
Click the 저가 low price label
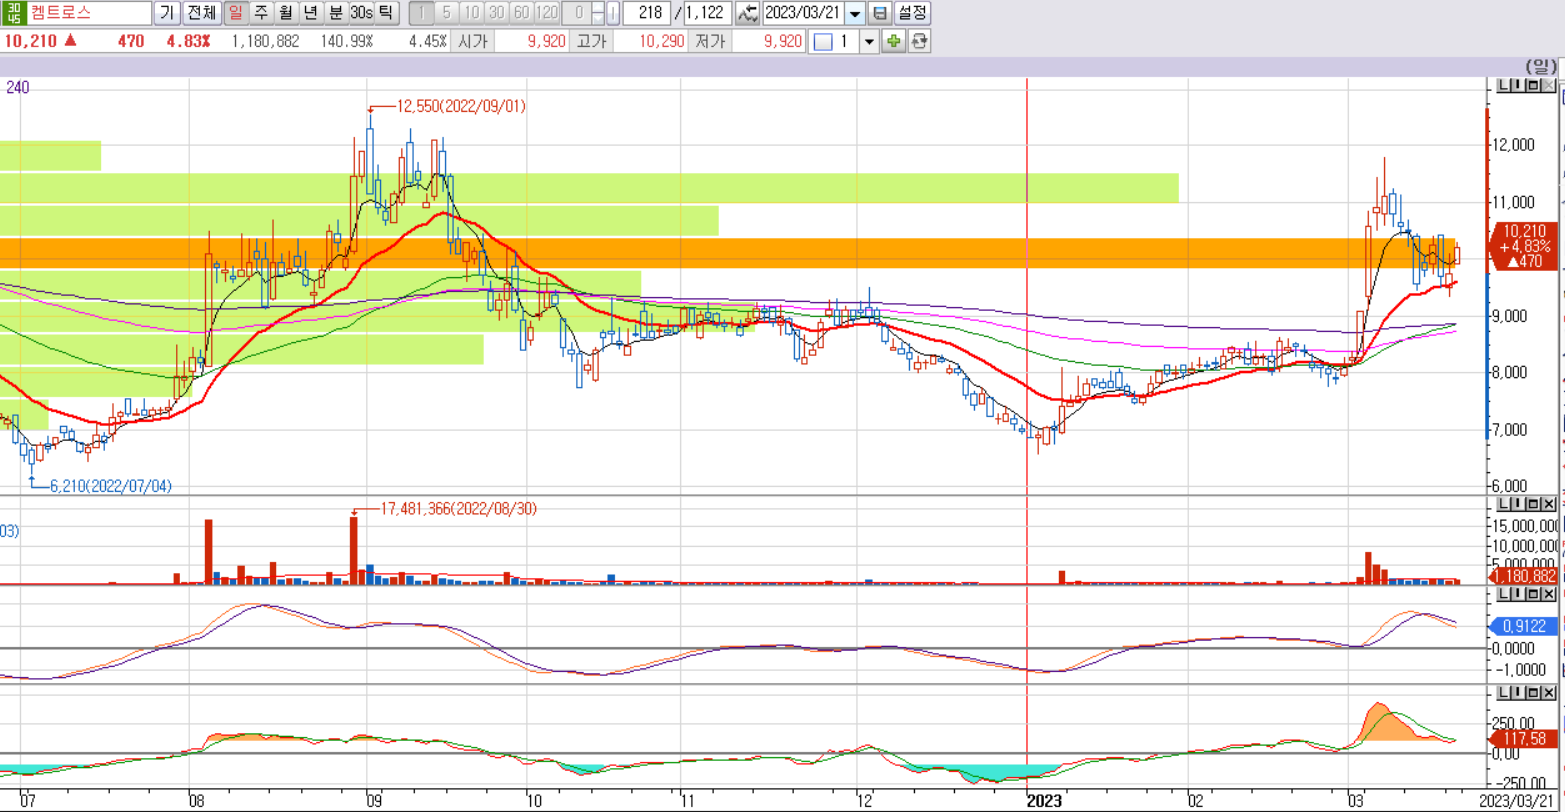coord(710,41)
